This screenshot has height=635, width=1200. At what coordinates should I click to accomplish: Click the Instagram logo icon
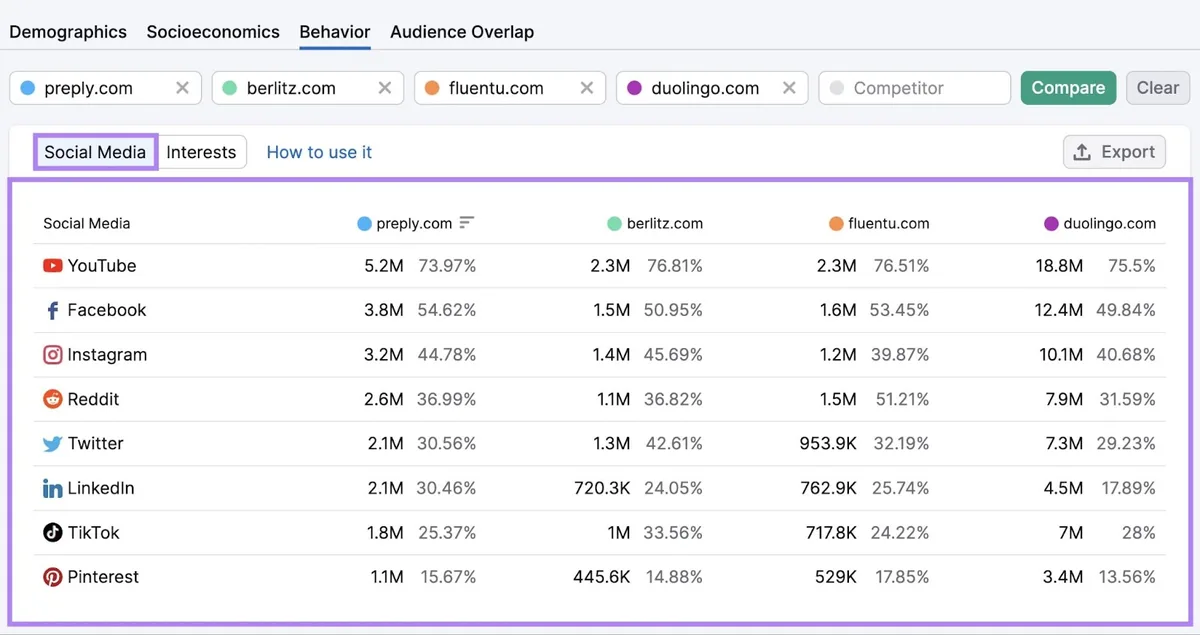click(53, 355)
